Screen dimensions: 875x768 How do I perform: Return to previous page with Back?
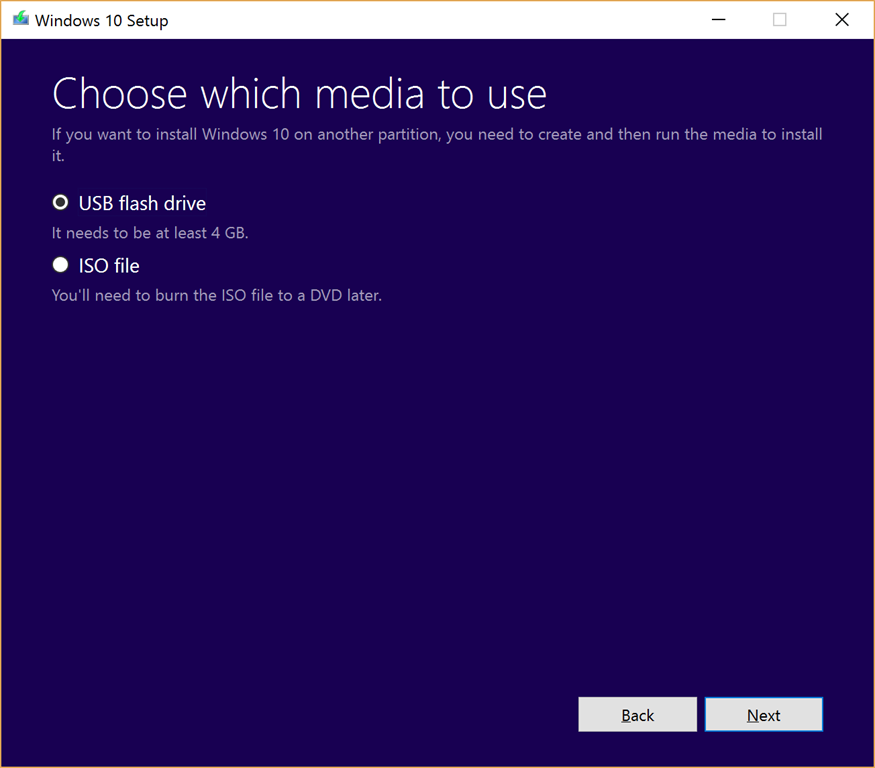tap(637, 714)
